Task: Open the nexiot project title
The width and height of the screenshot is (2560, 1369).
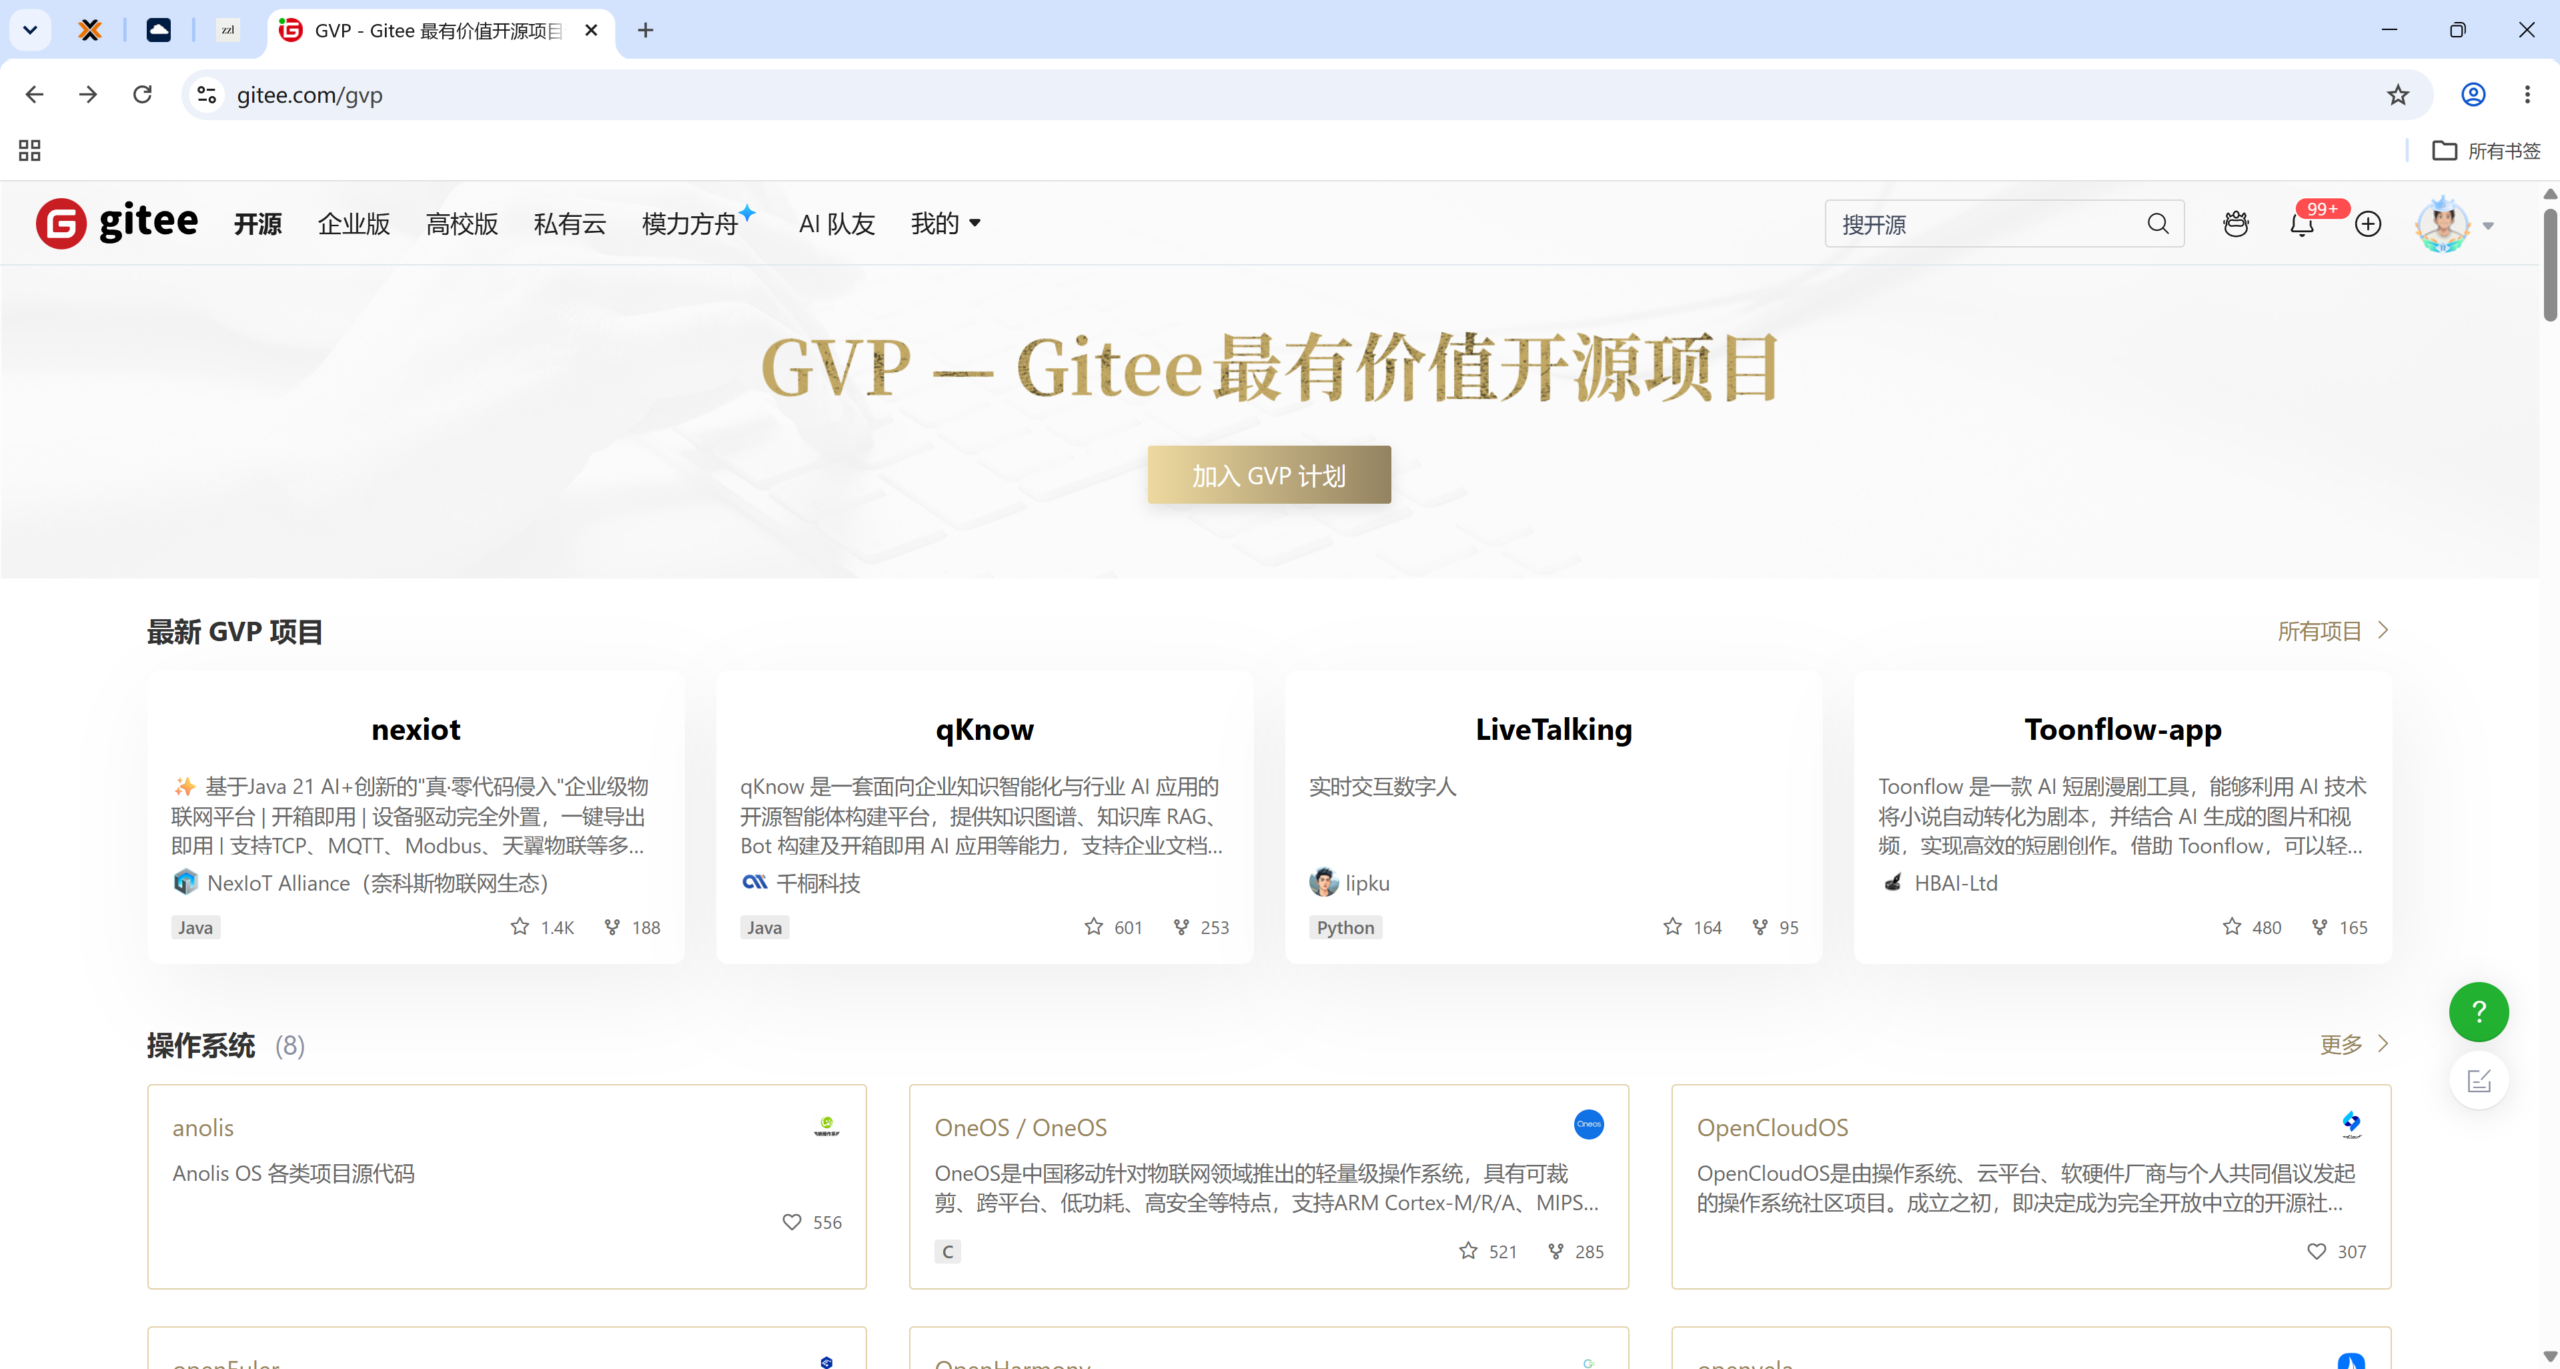Action: 416,730
